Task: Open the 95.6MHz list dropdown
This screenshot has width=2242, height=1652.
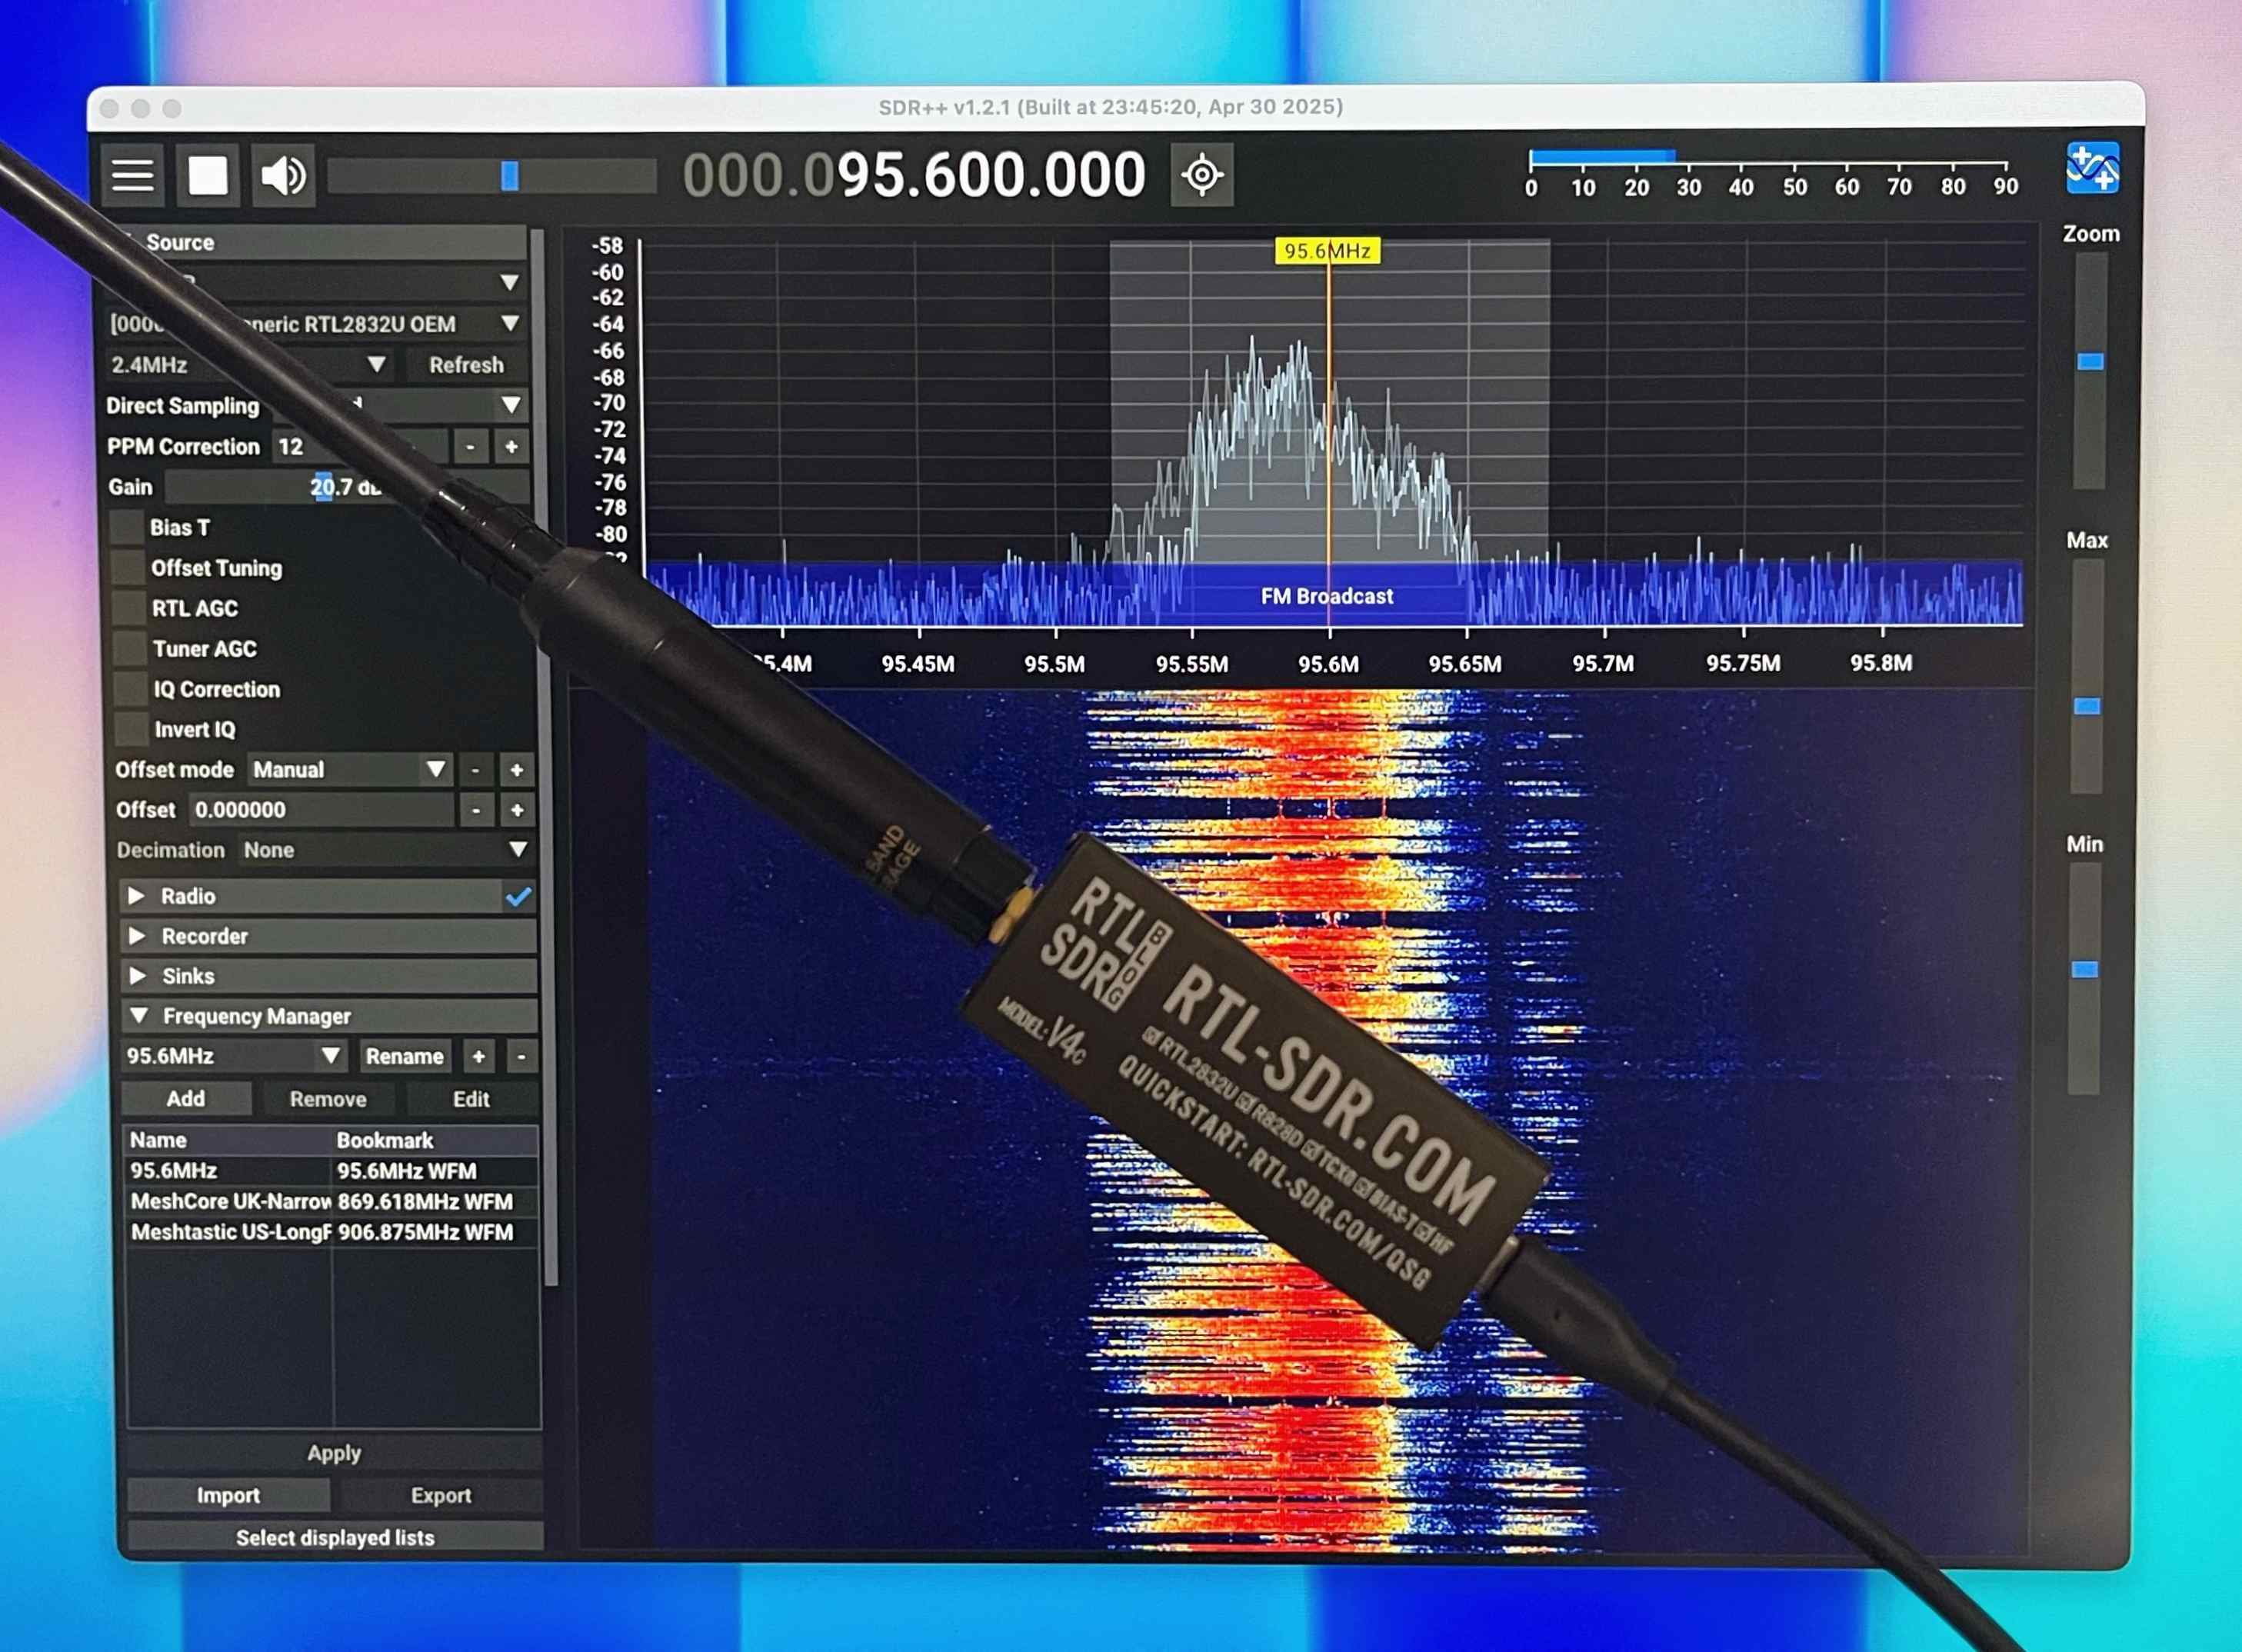Action: 235,1056
